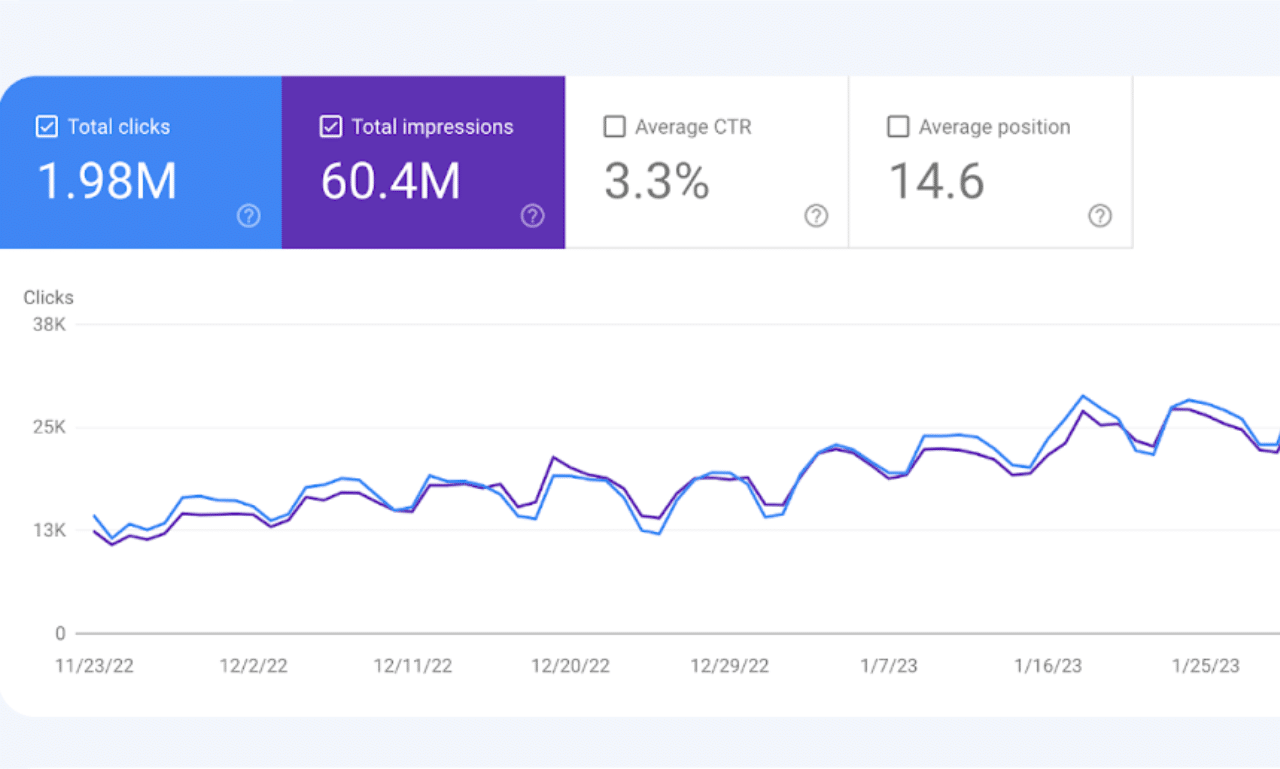The height and width of the screenshot is (769, 1280).
Task: Click the 14.6 position value
Action: pyautogui.click(x=936, y=181)
